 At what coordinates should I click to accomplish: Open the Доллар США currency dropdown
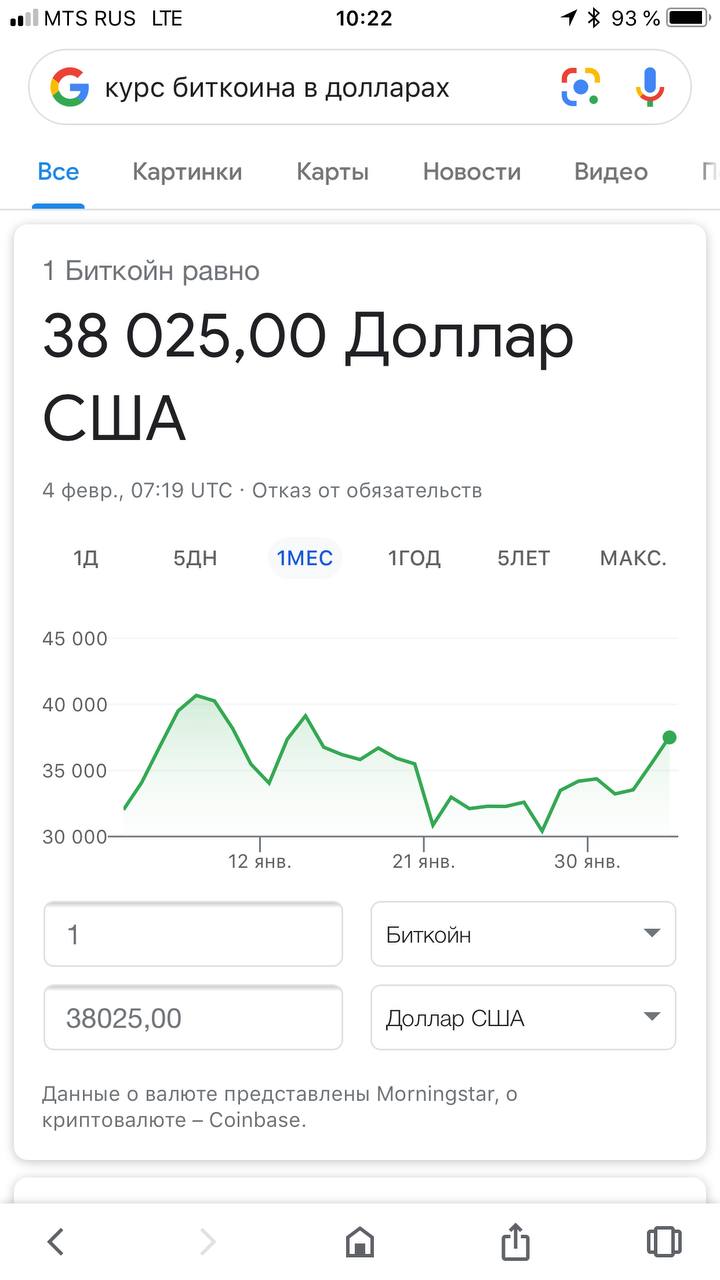click(x=523, y=1018)
